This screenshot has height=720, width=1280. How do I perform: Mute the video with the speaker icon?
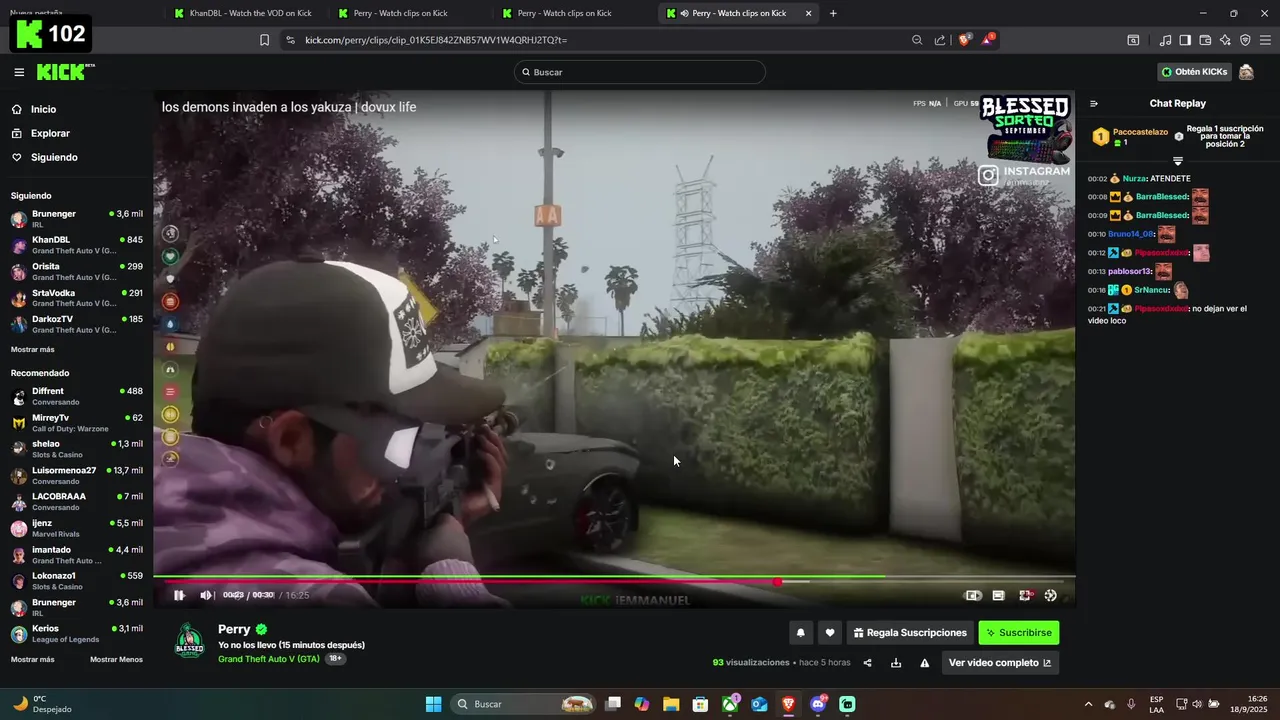[x=206, y=595]
